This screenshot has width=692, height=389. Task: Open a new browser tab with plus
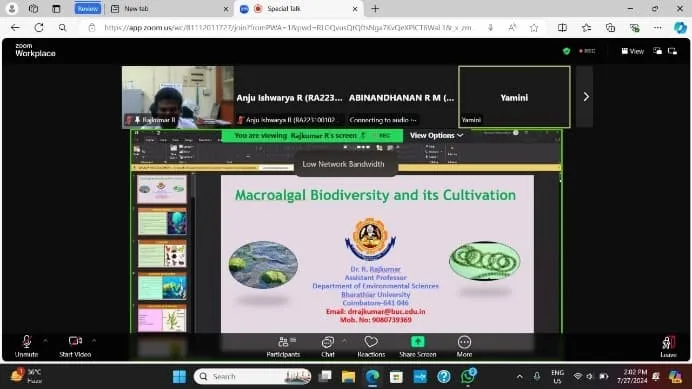375,8
